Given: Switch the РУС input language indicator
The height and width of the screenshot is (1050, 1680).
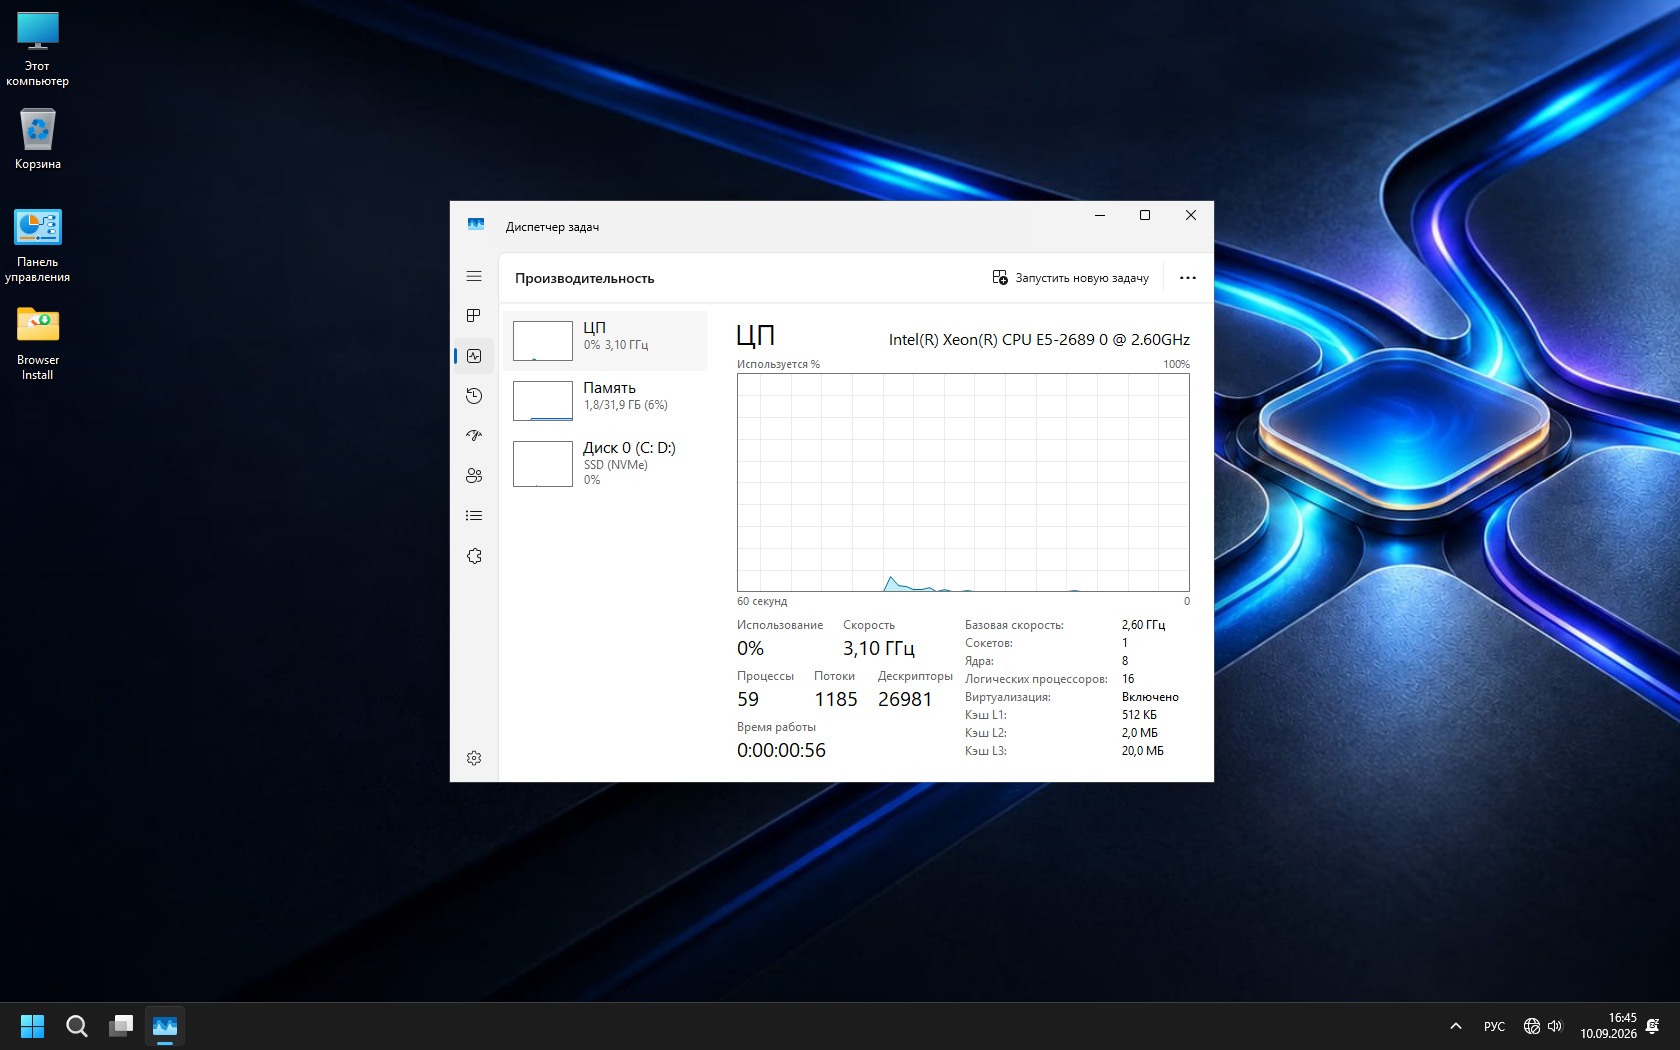Looking at the screenshot, I should (x=1494, y=1026).
